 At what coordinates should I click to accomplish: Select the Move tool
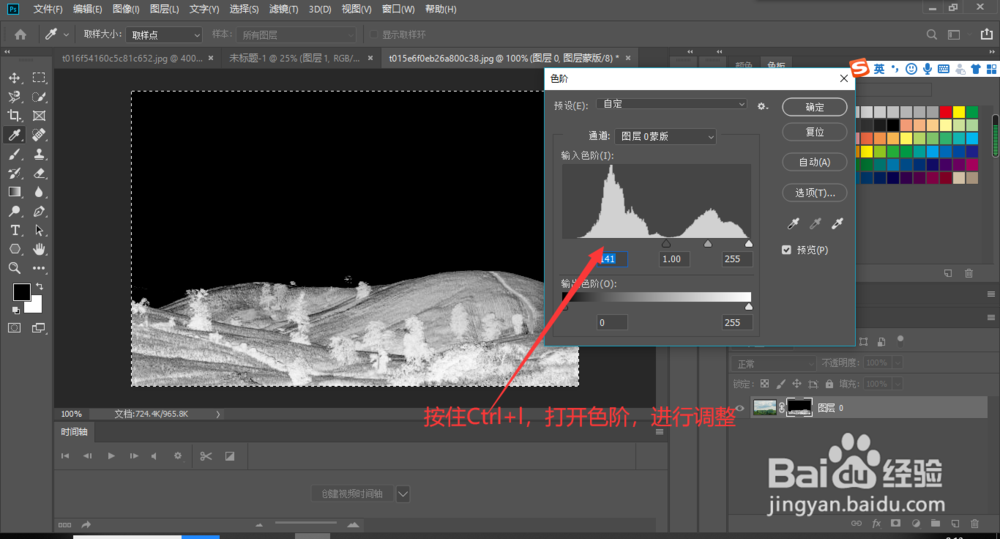click(x=14, y=78)
